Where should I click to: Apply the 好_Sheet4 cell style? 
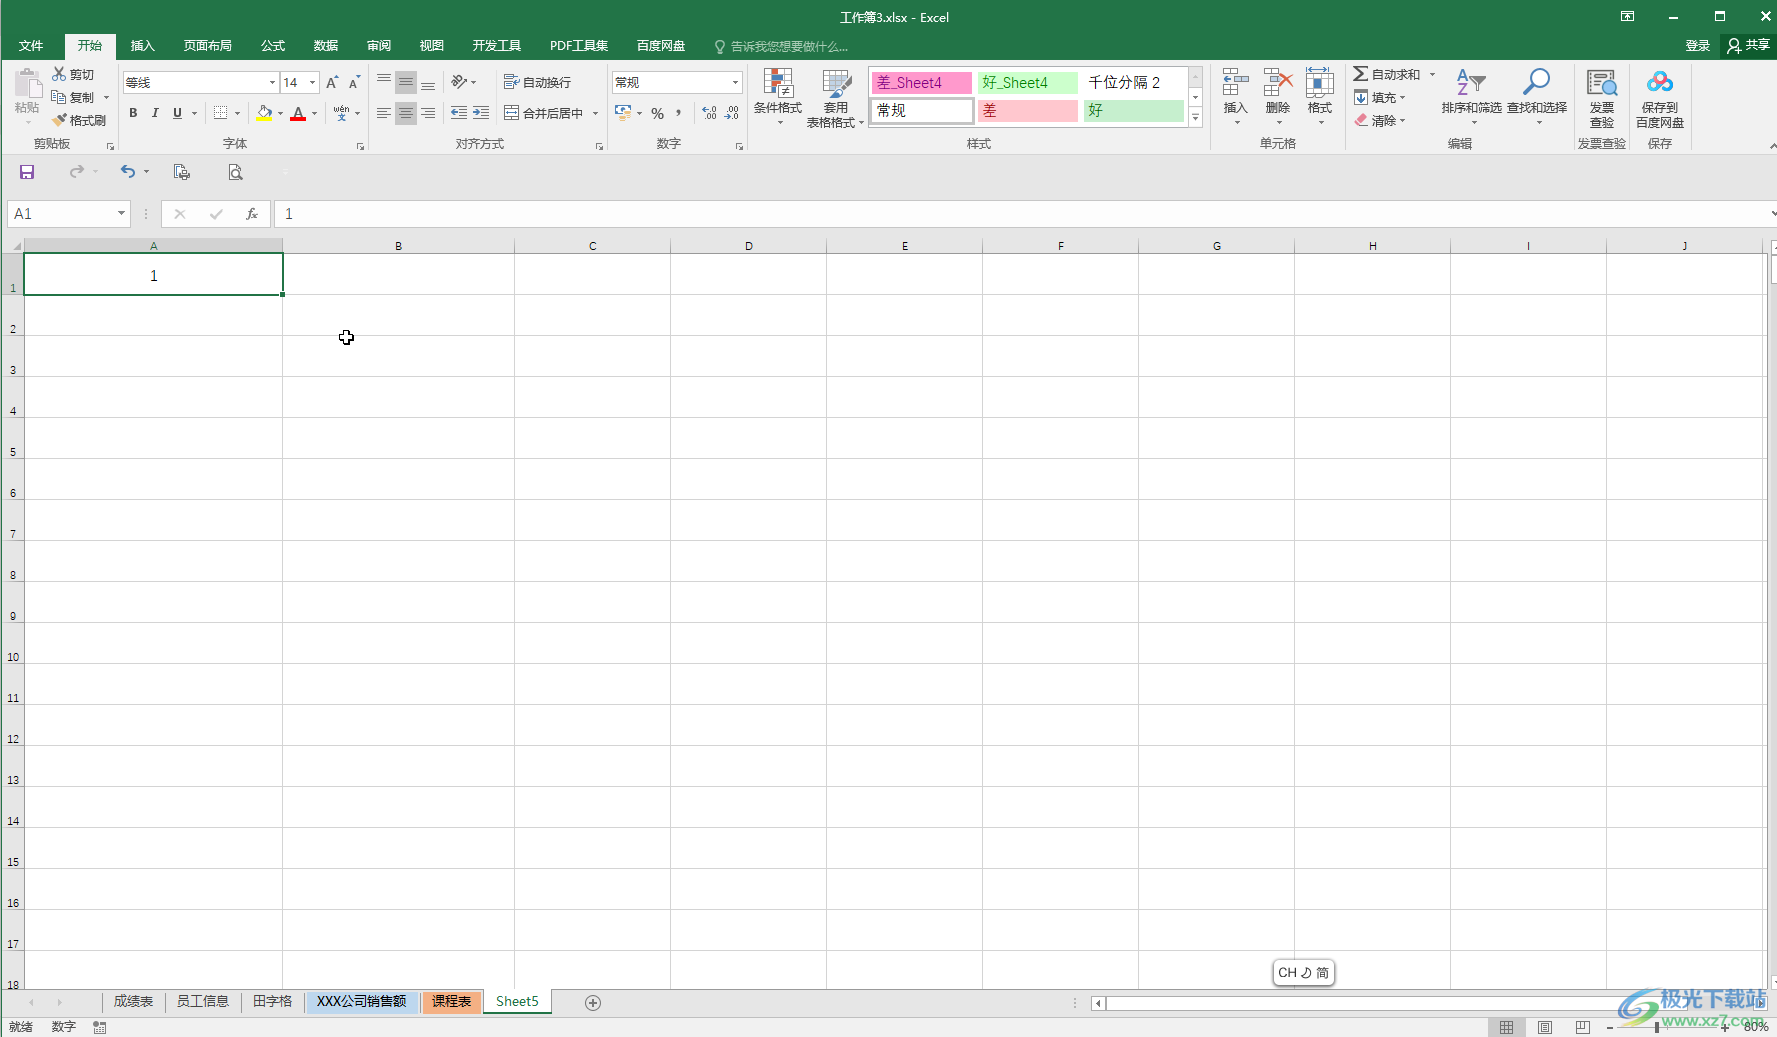coord(1028,83)
